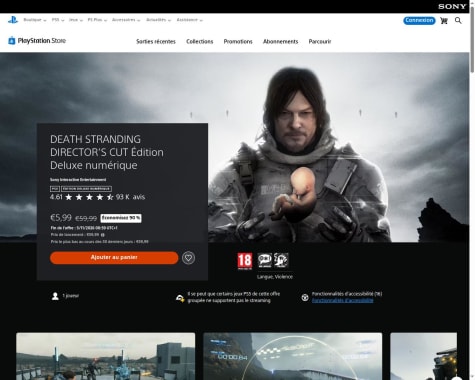Screen dimensions: 475x380
Task: Open the Promotions tab
Action: [x=238, y=41]
